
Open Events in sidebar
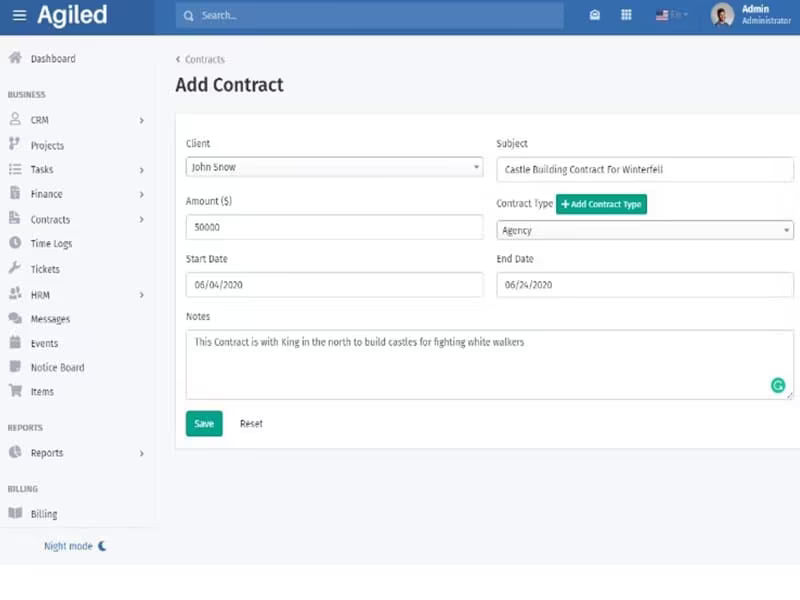[44, 343]
